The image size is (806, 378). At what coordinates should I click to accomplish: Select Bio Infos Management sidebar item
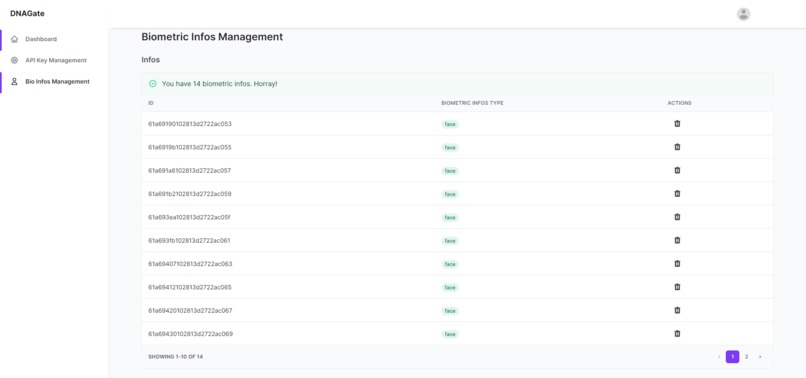pyautogui.click(x=58, y=81)
